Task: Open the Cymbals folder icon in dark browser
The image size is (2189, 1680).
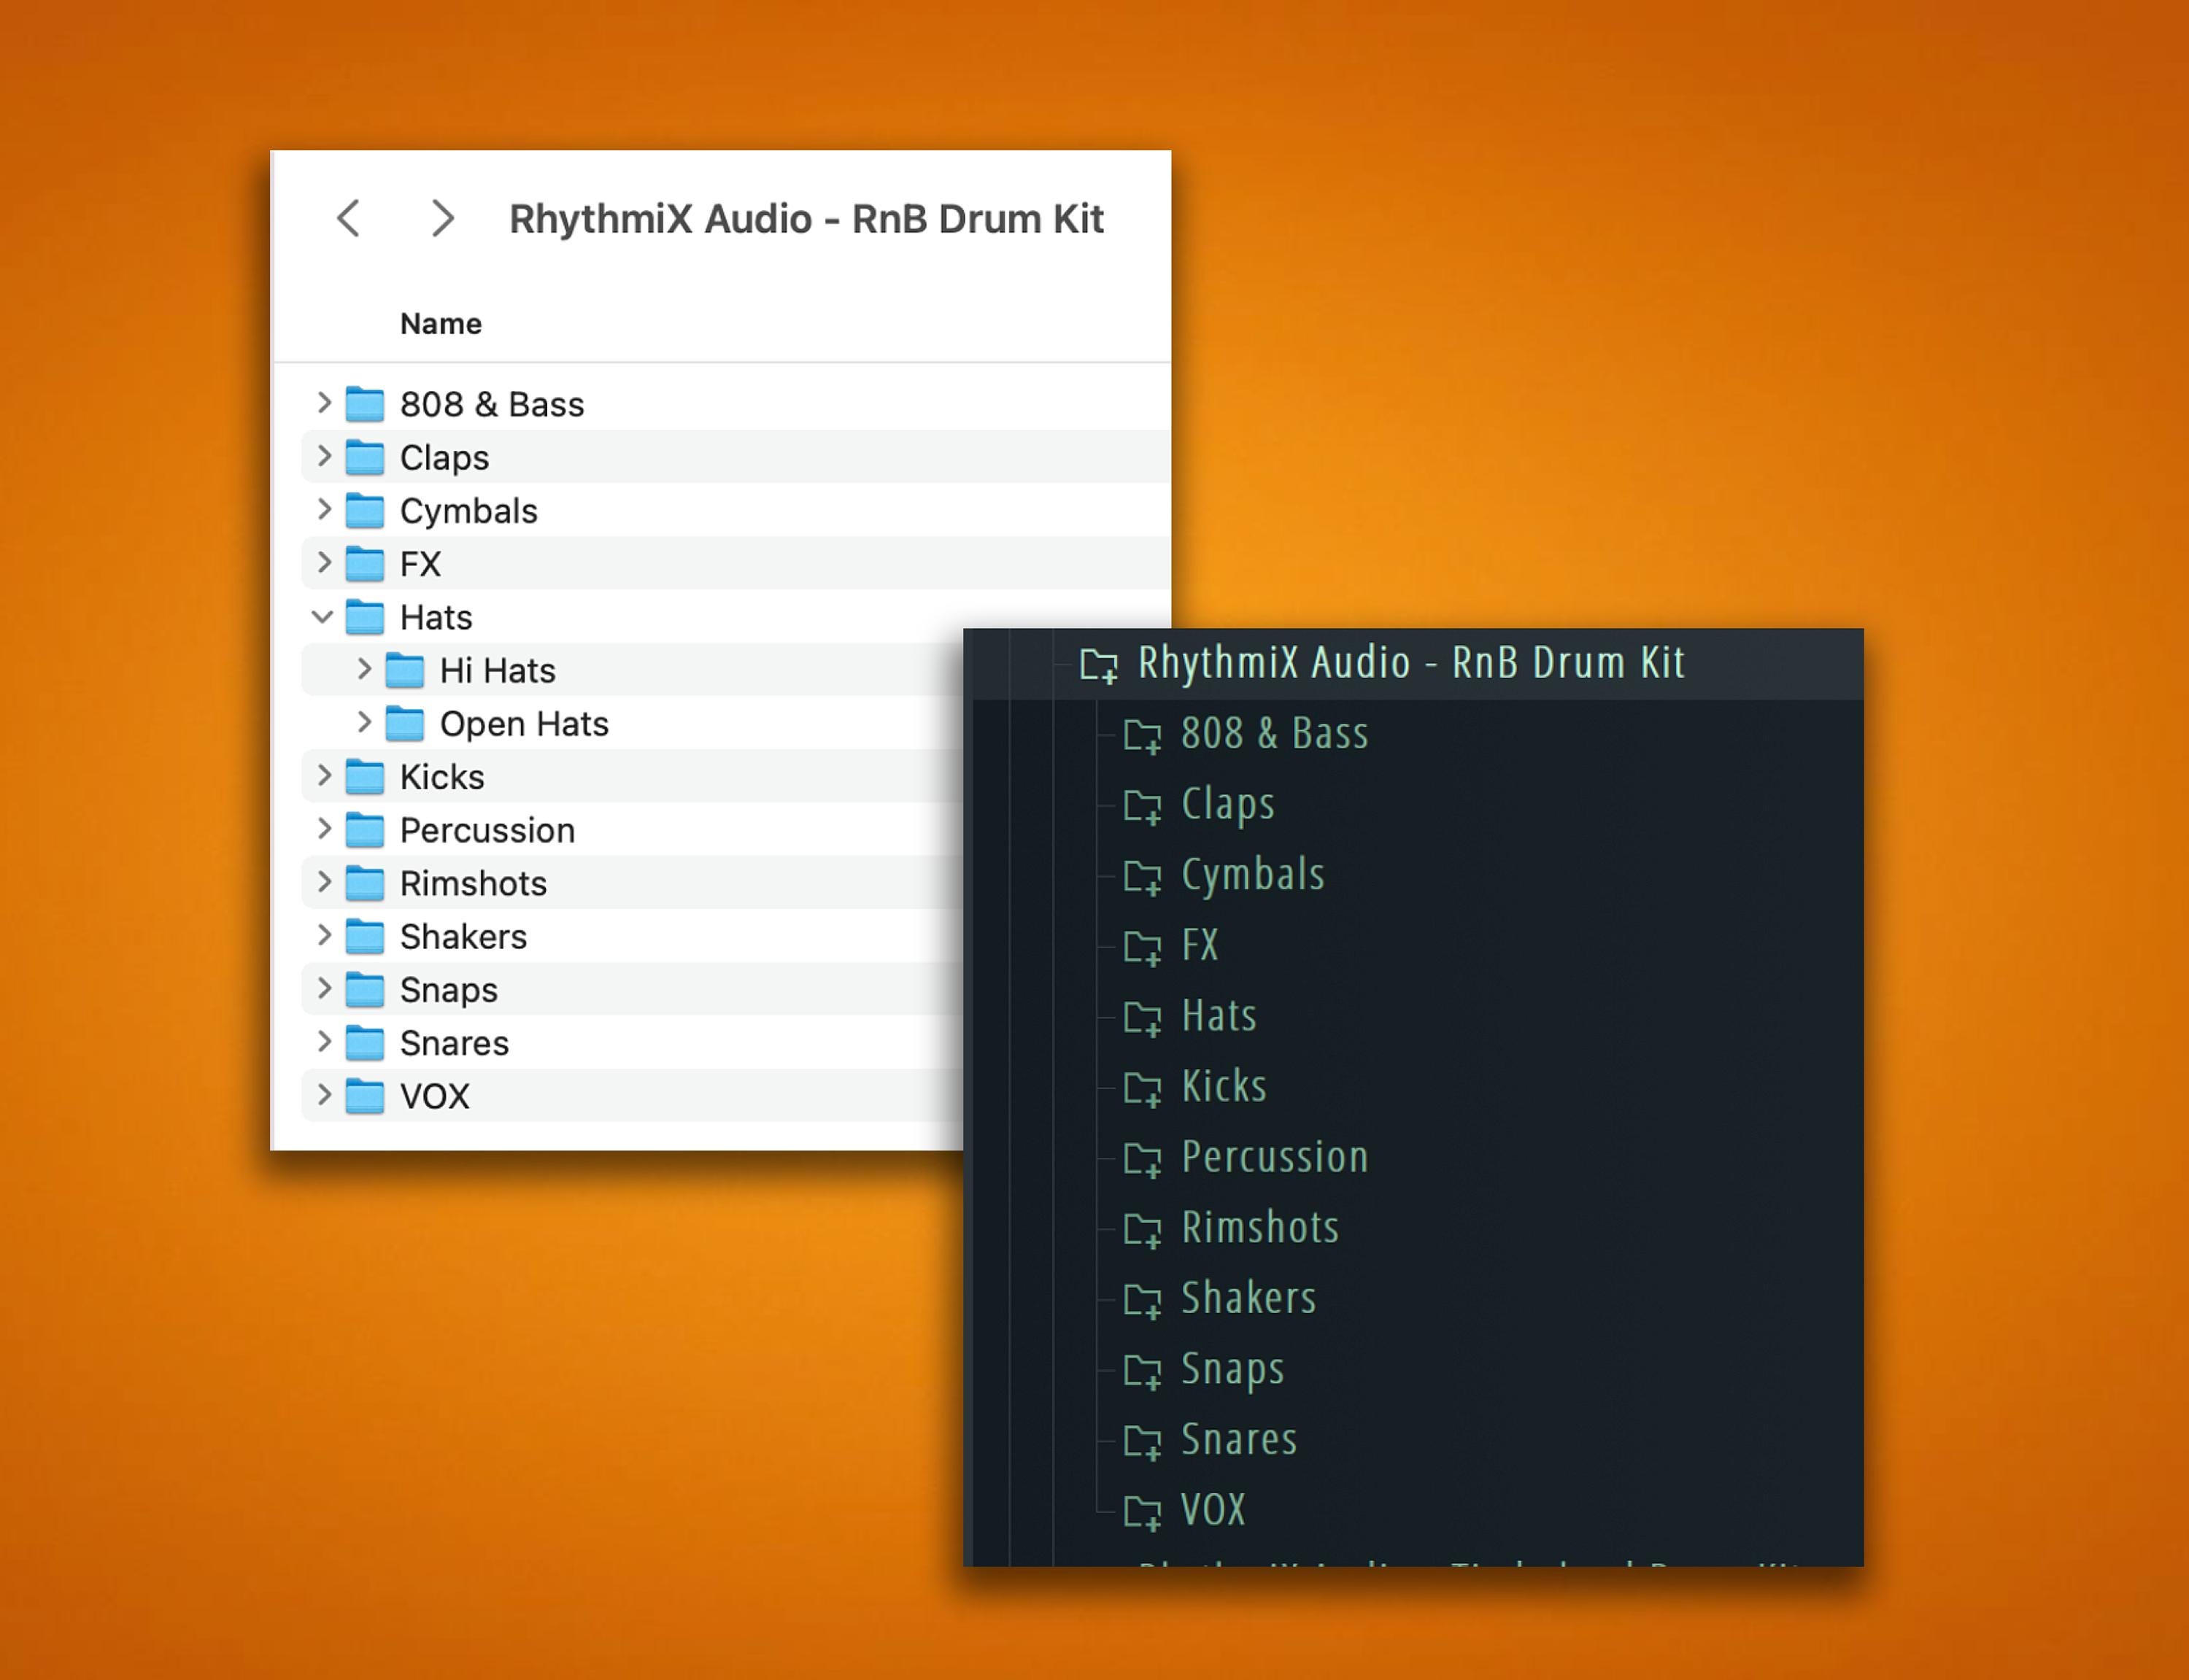Action: (1142, 877)
